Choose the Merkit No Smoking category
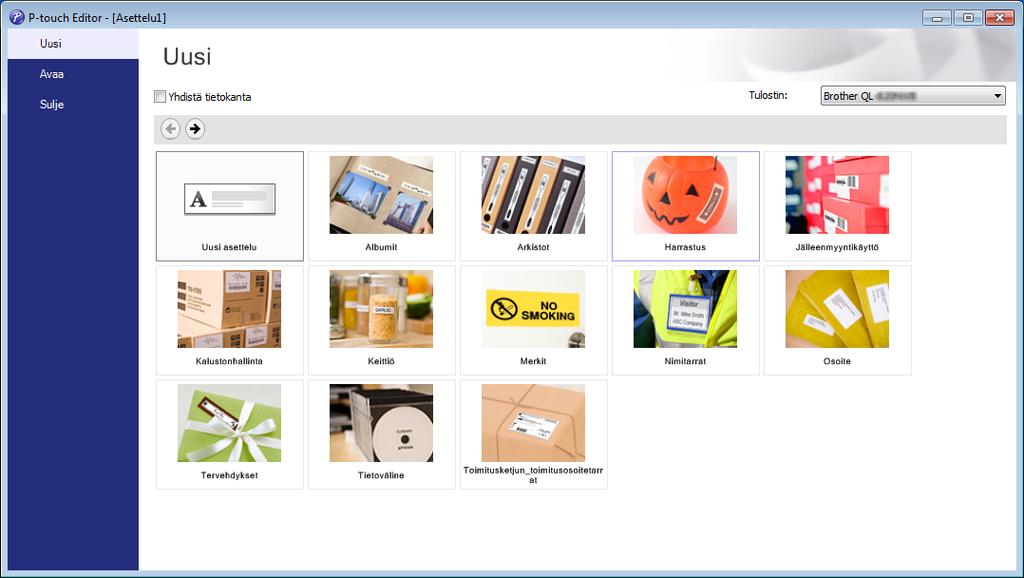1024x578 pixels. tap(534, 320)
